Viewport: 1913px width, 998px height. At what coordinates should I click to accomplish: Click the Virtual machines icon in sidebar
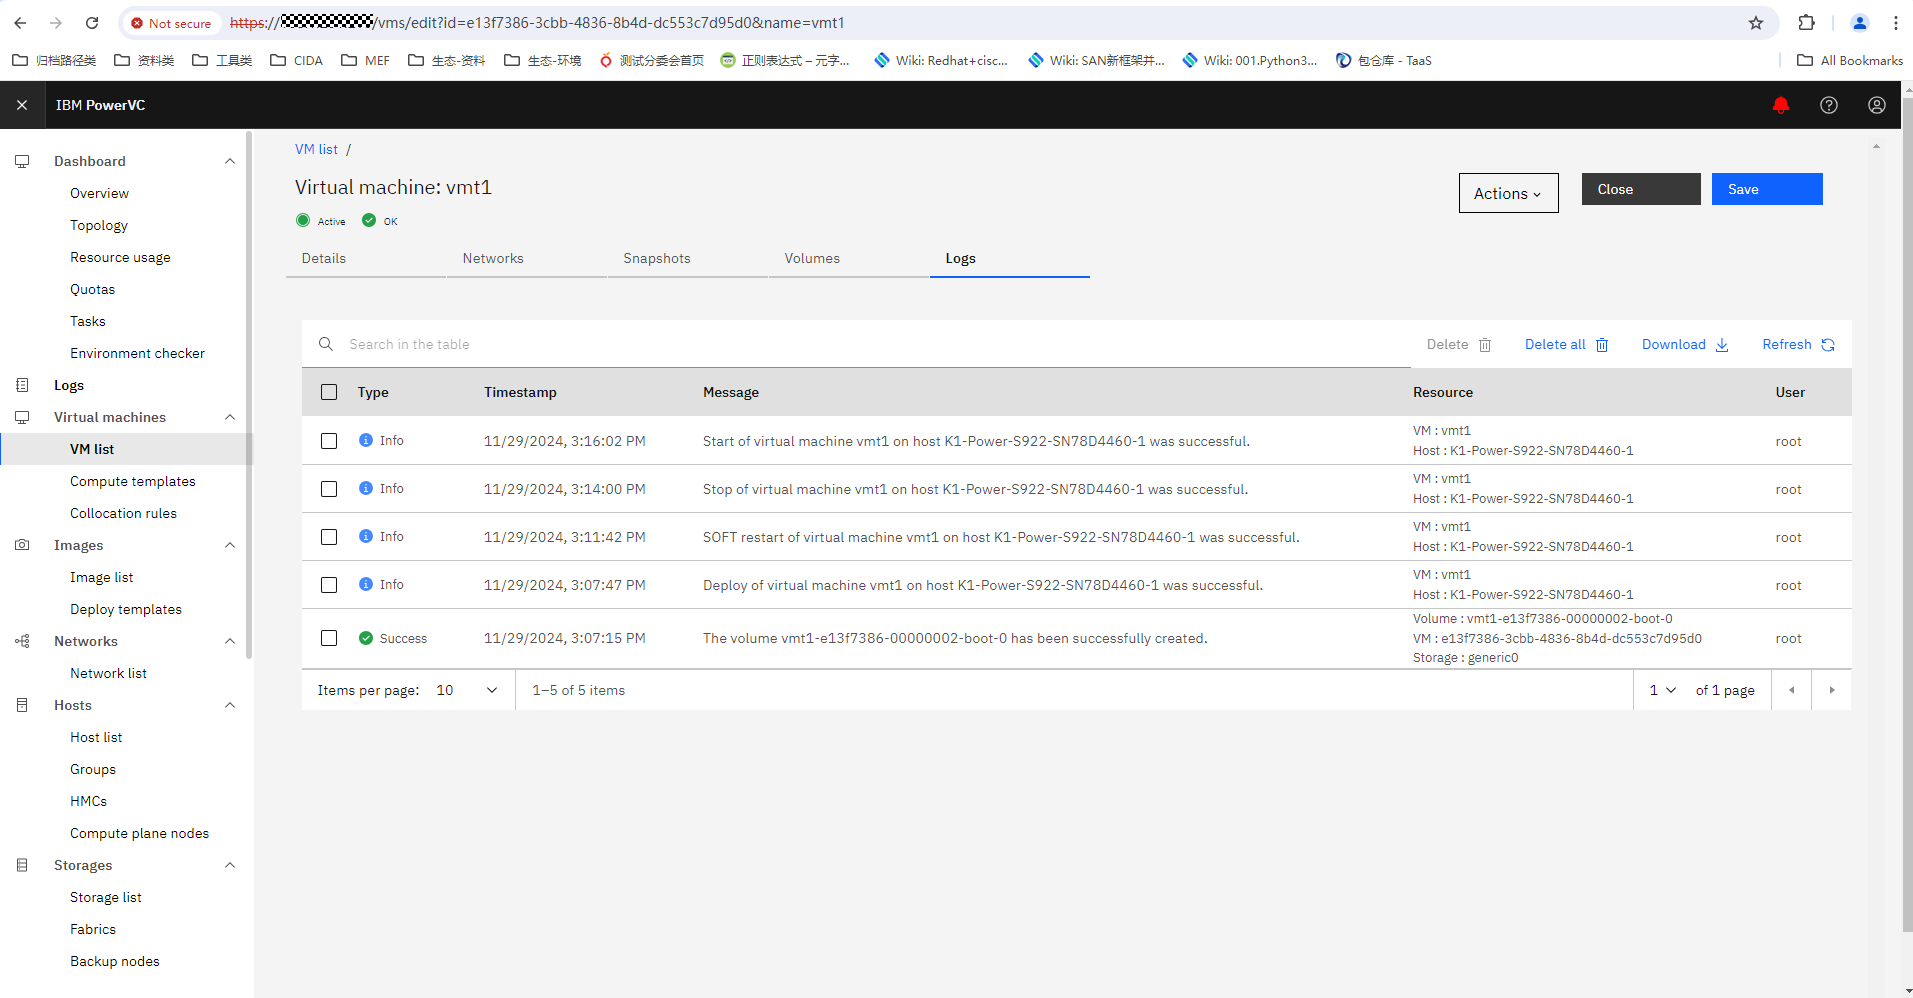(22, 417)
